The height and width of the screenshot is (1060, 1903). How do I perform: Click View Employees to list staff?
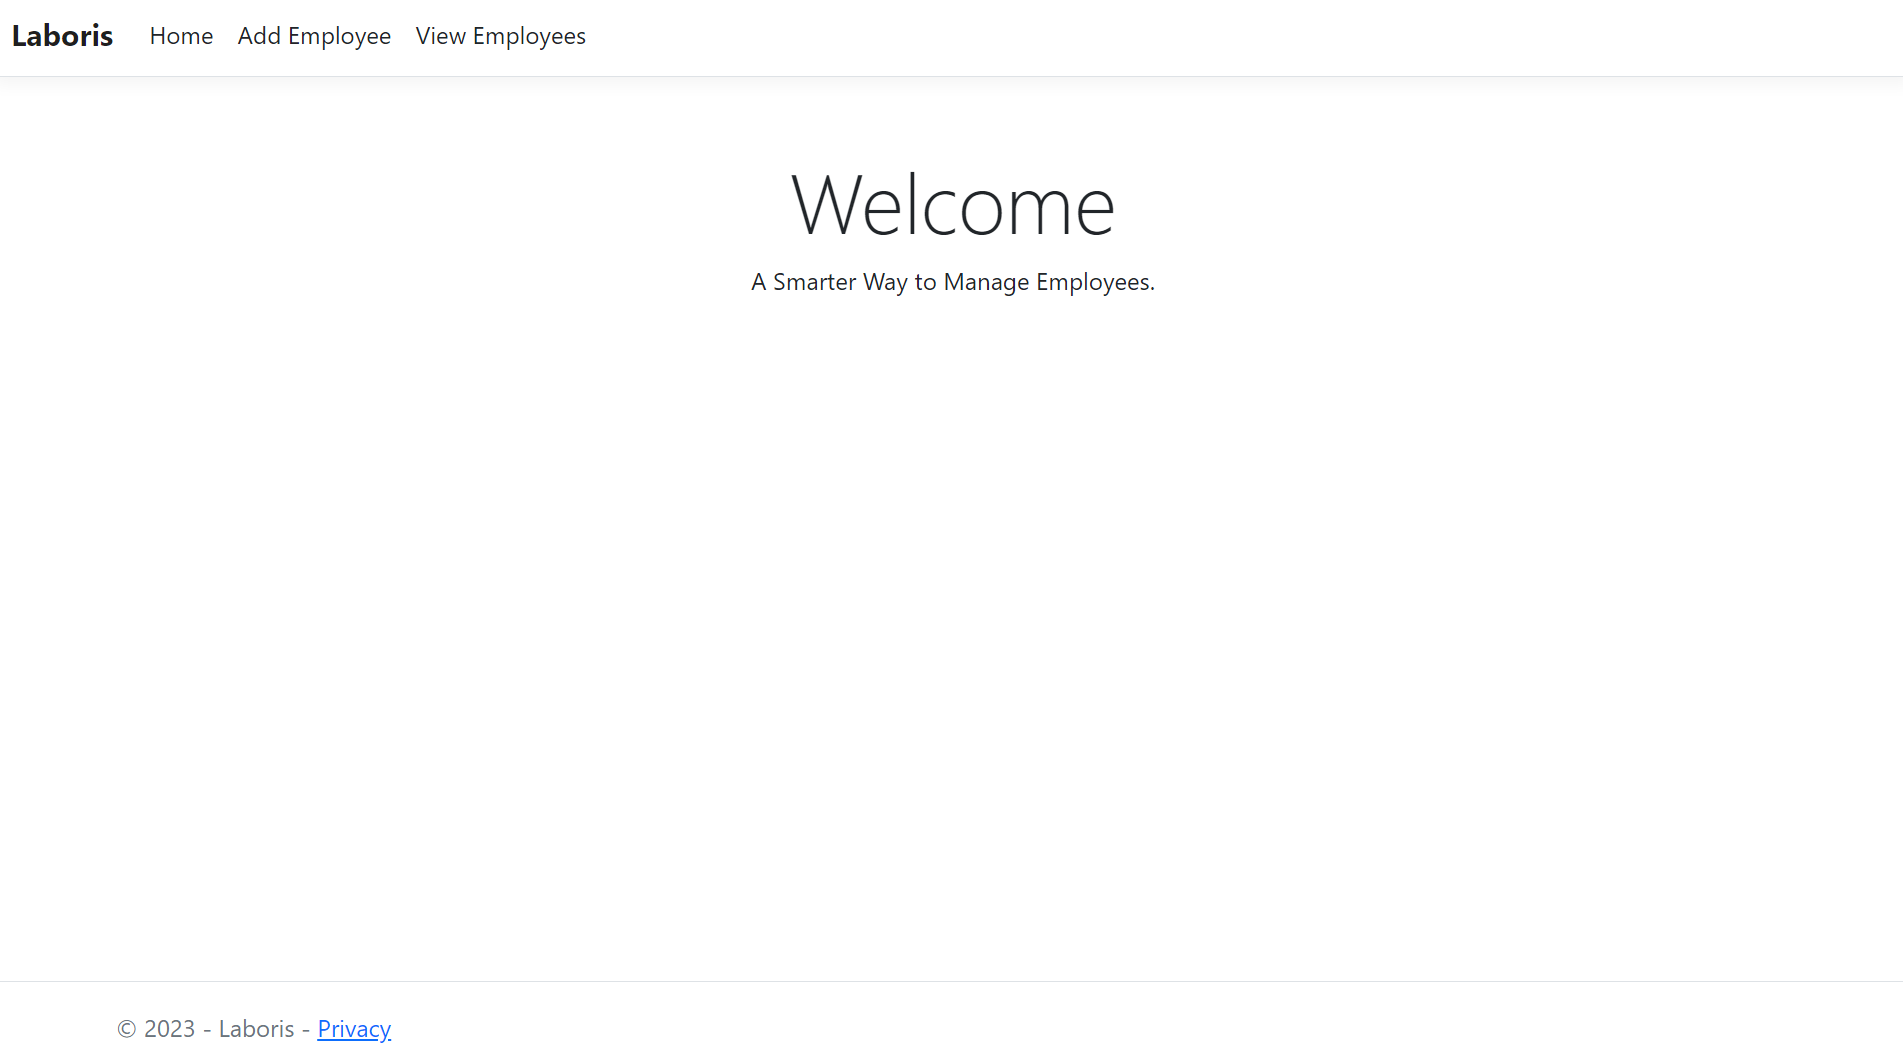[500, 37]
